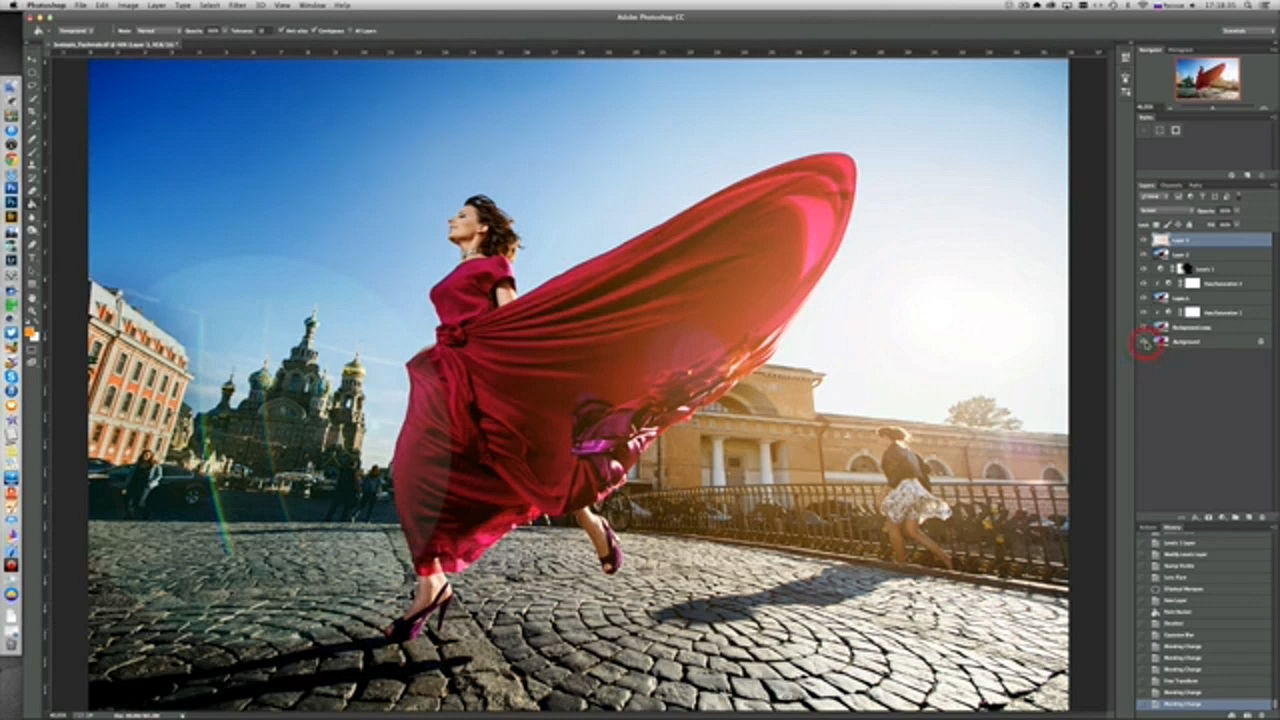Click the Tolerance input field

tap(265, 31)
